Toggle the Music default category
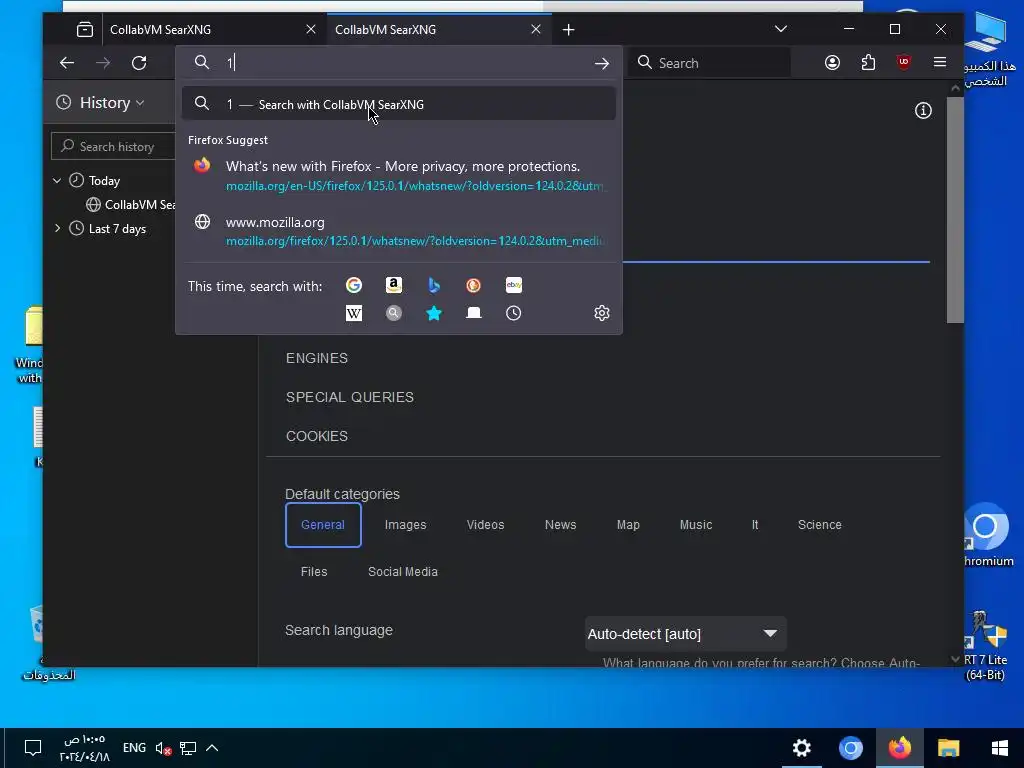Image resolution: width=1024 pixels, height=768 pixels. pos(696,525)
